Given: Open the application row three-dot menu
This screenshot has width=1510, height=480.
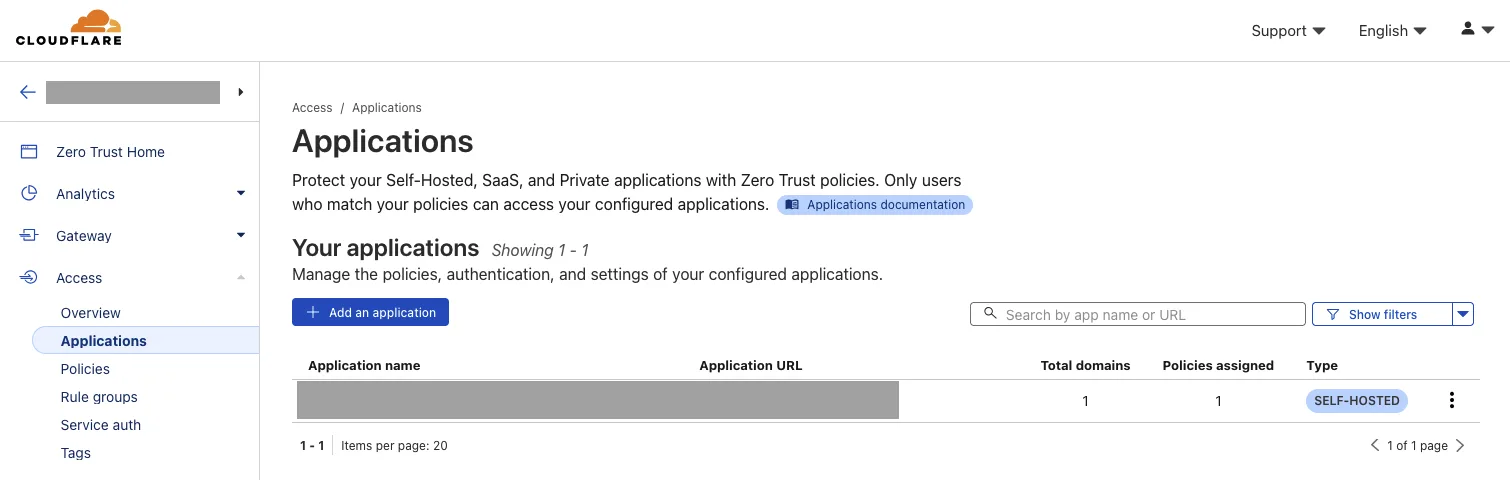Looking at the screenshot, I should (x=1452, y=401).
